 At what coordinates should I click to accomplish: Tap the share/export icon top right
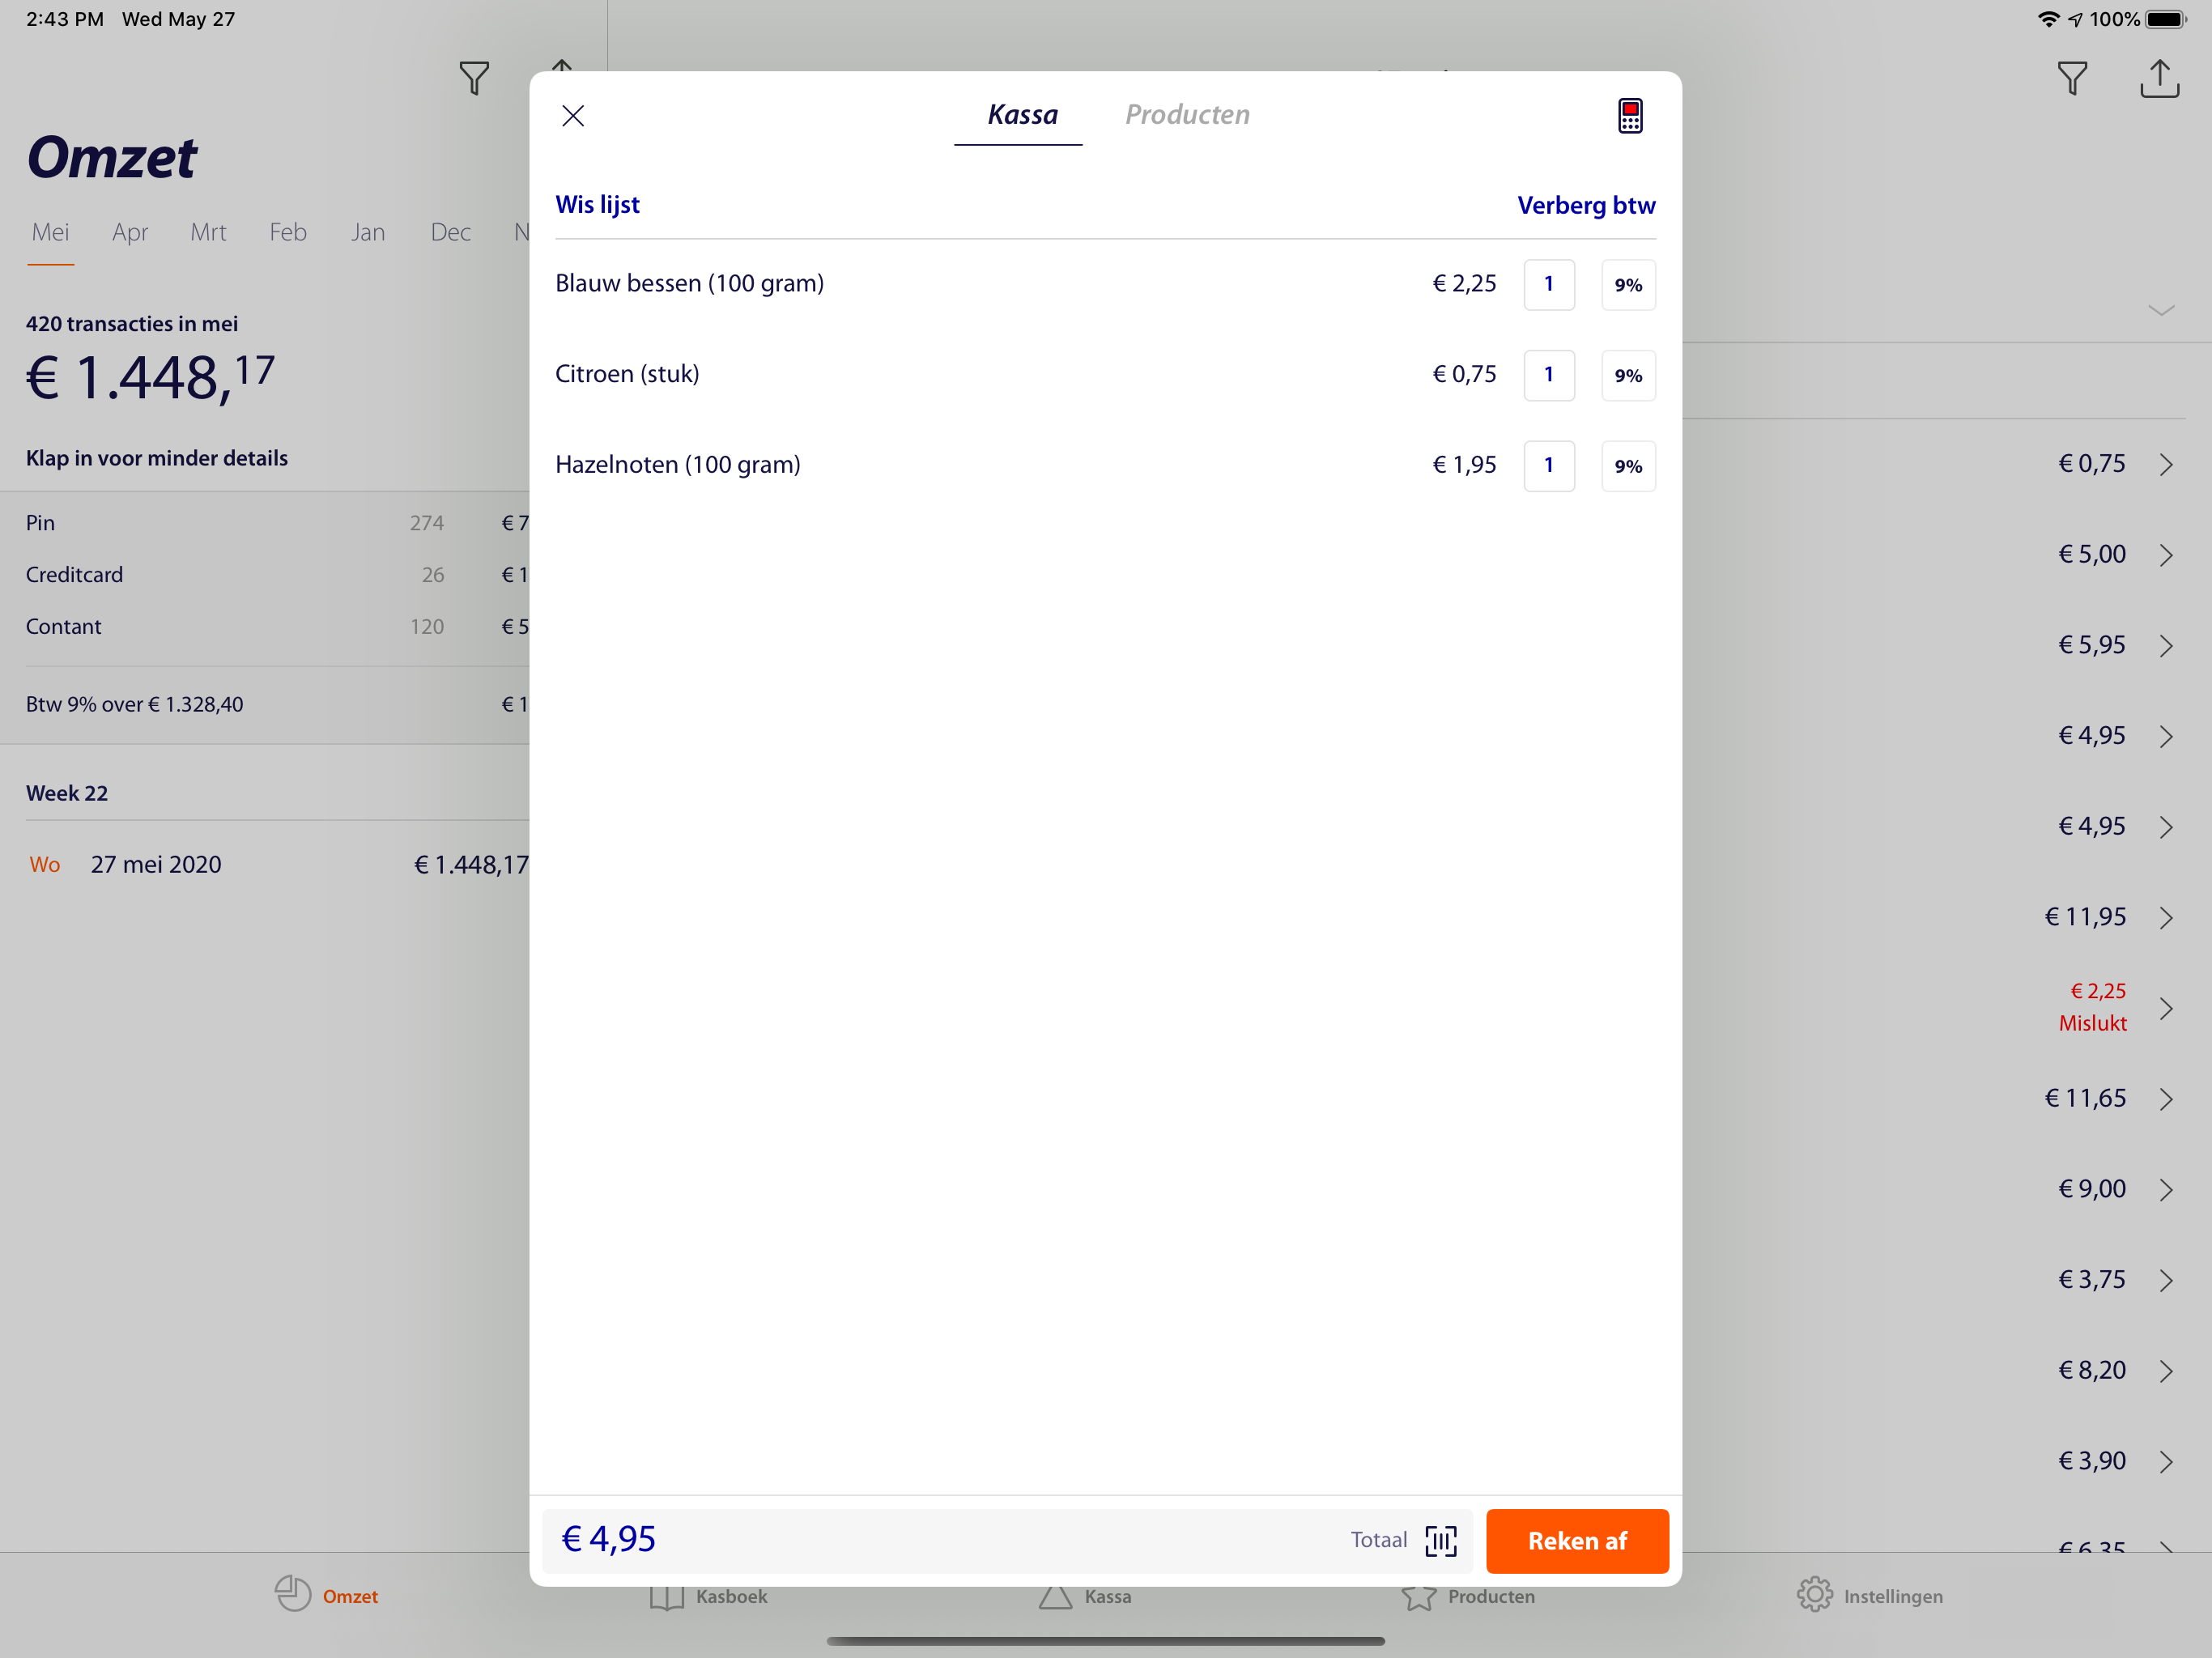point(2159,78)
